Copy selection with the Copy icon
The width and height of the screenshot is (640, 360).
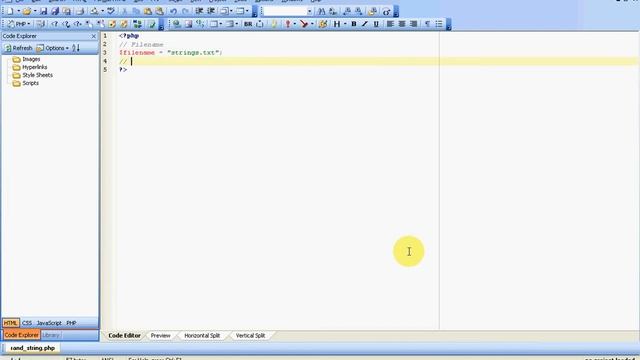click(136, 11)
